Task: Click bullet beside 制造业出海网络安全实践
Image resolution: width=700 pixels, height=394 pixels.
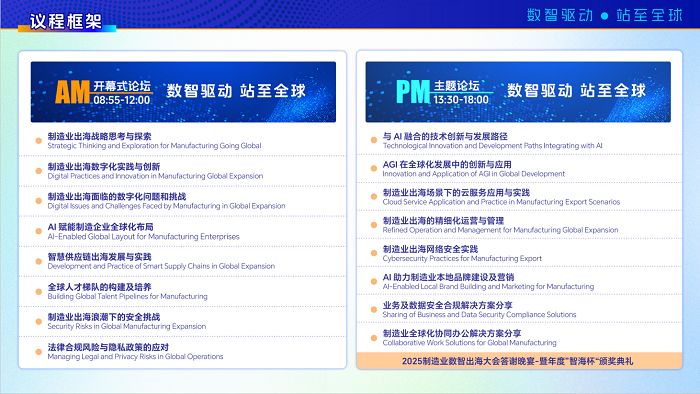Action: pos(374,253)
